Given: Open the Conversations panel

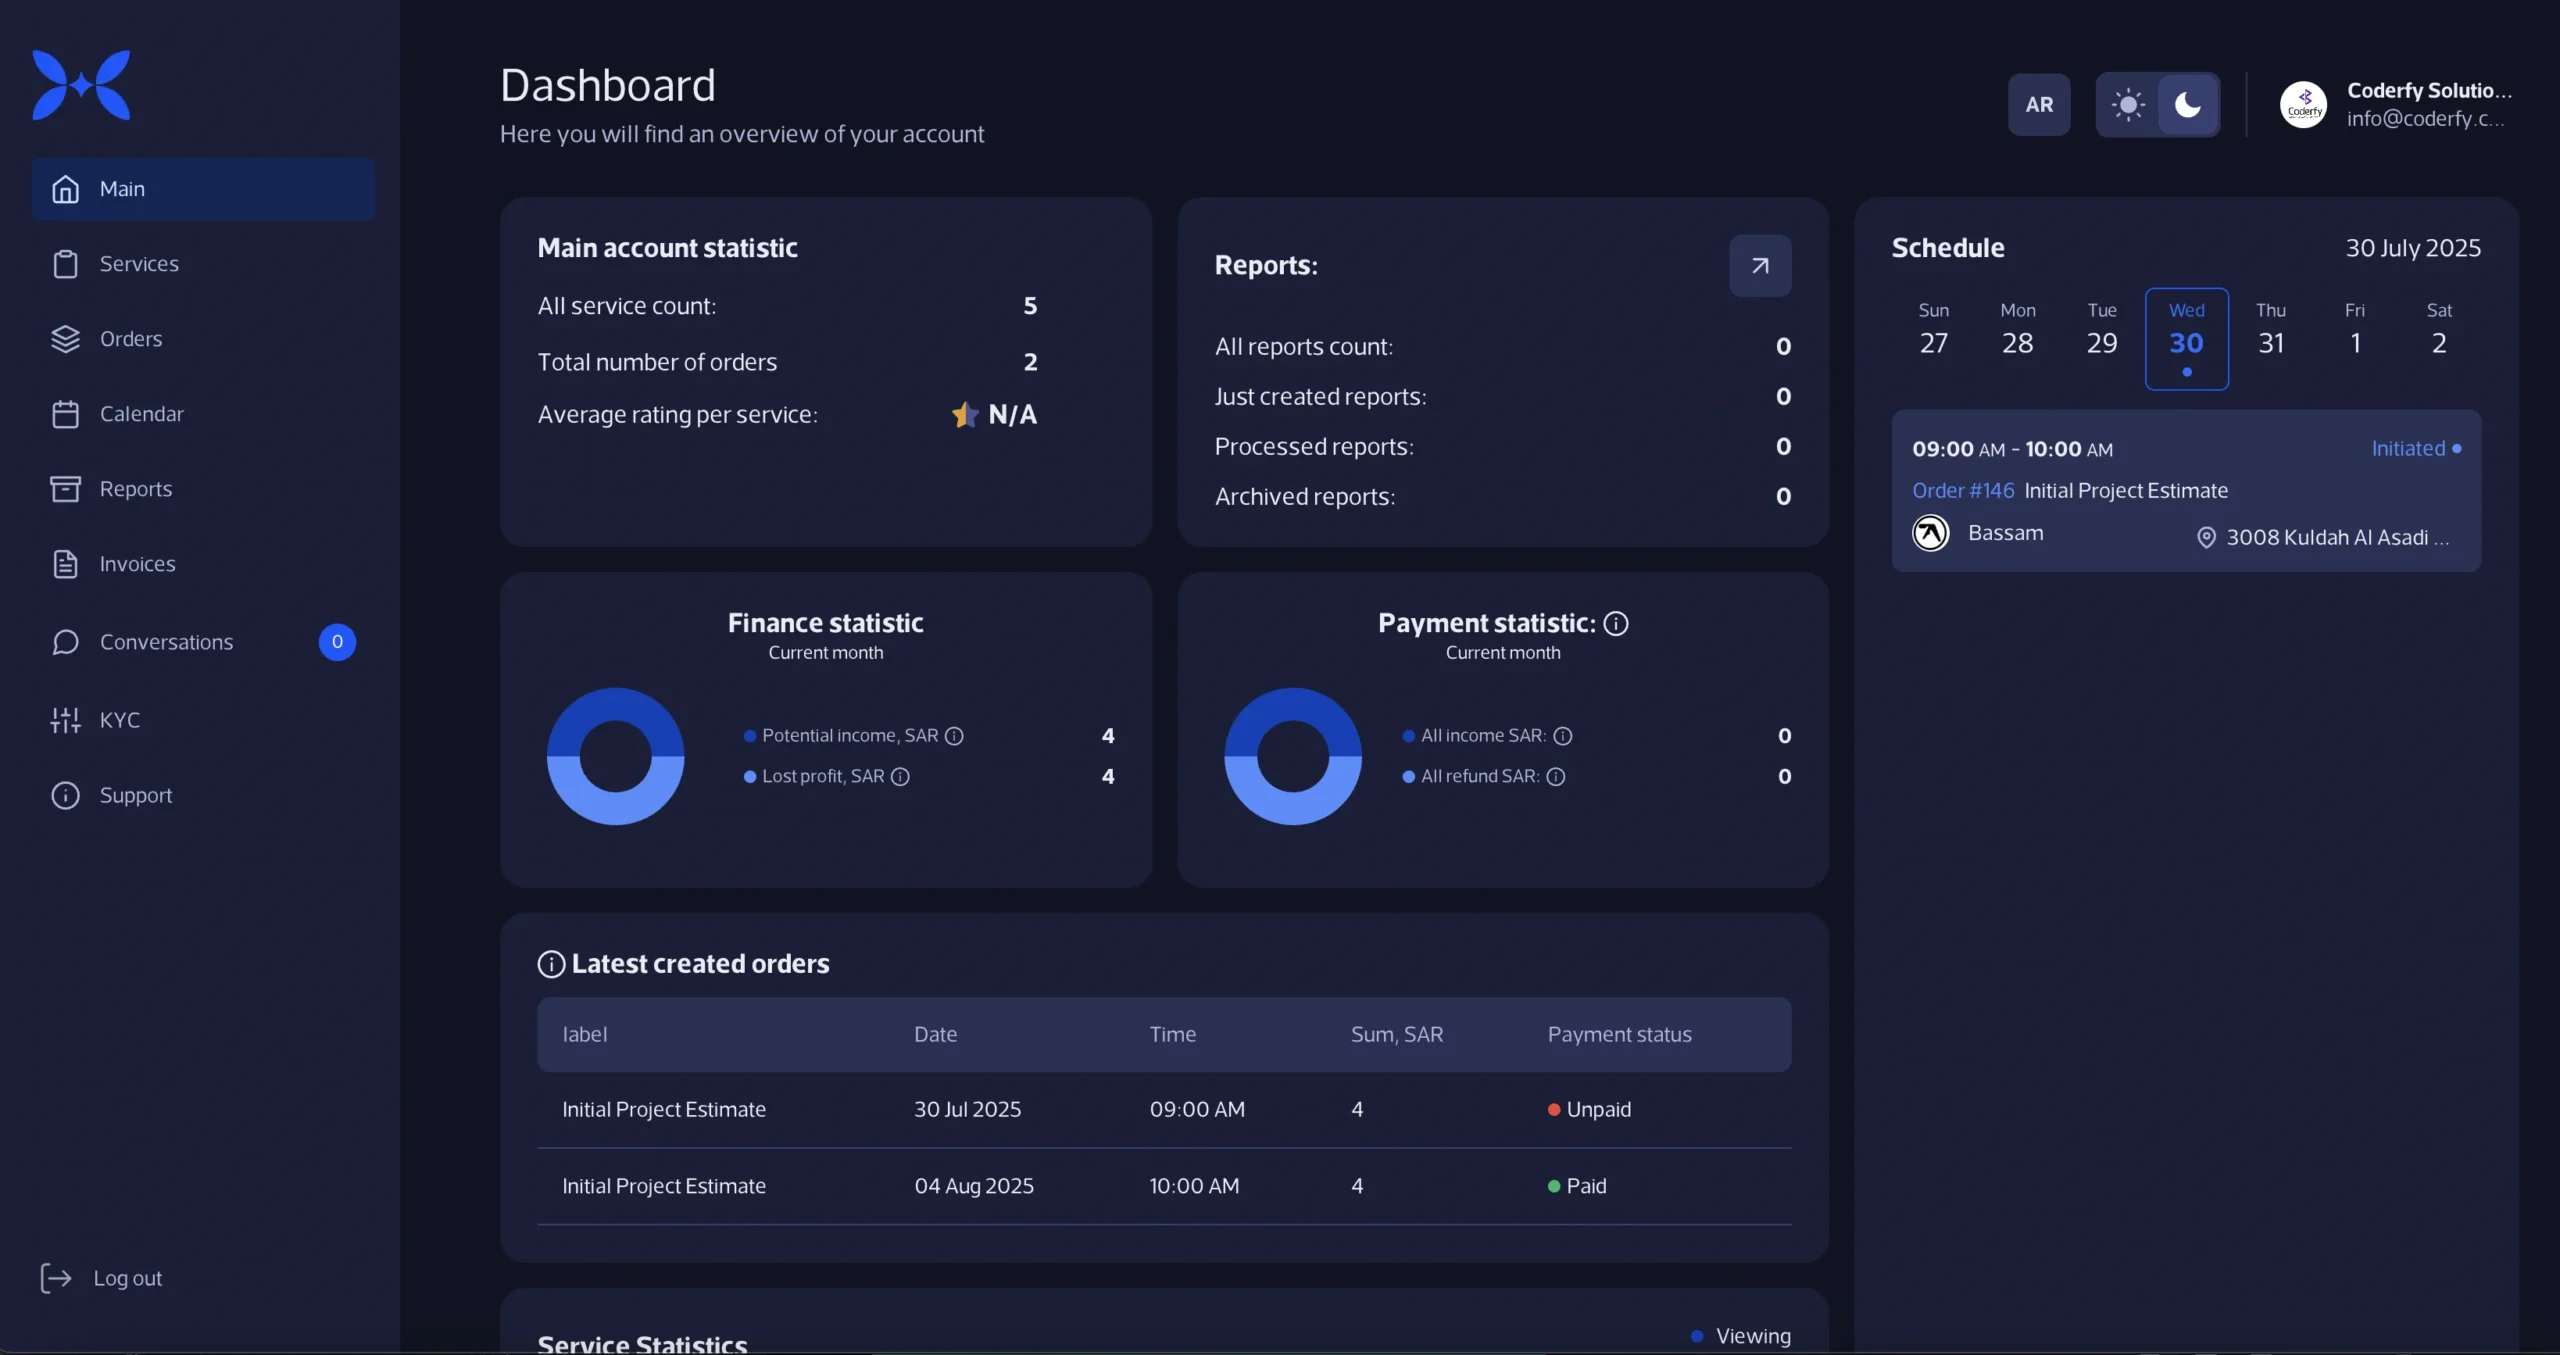Looking at the screenshot, I should pos(165,642).
